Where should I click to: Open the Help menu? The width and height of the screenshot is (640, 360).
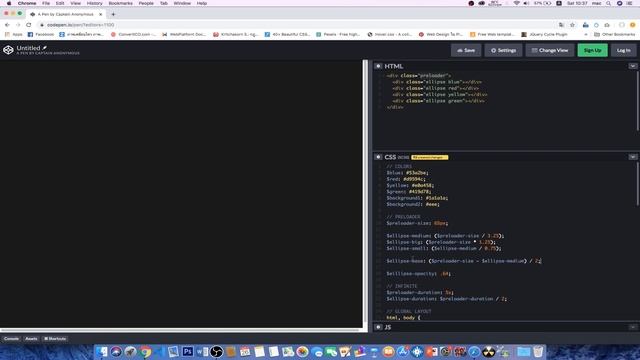202,3
